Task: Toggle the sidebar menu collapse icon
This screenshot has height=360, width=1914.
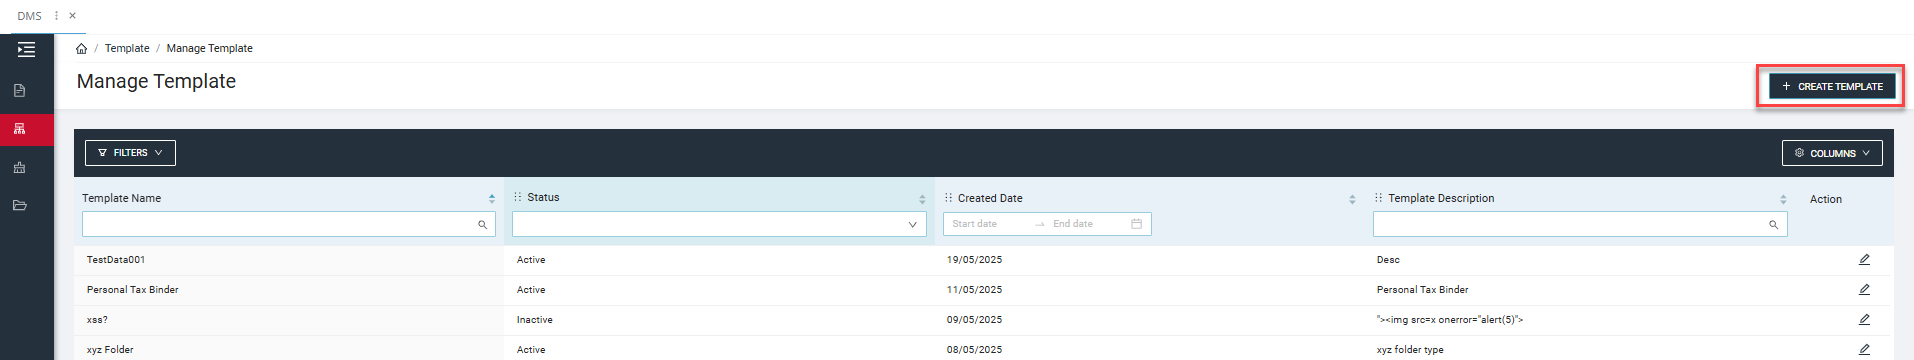Action: tap(26, 49)
